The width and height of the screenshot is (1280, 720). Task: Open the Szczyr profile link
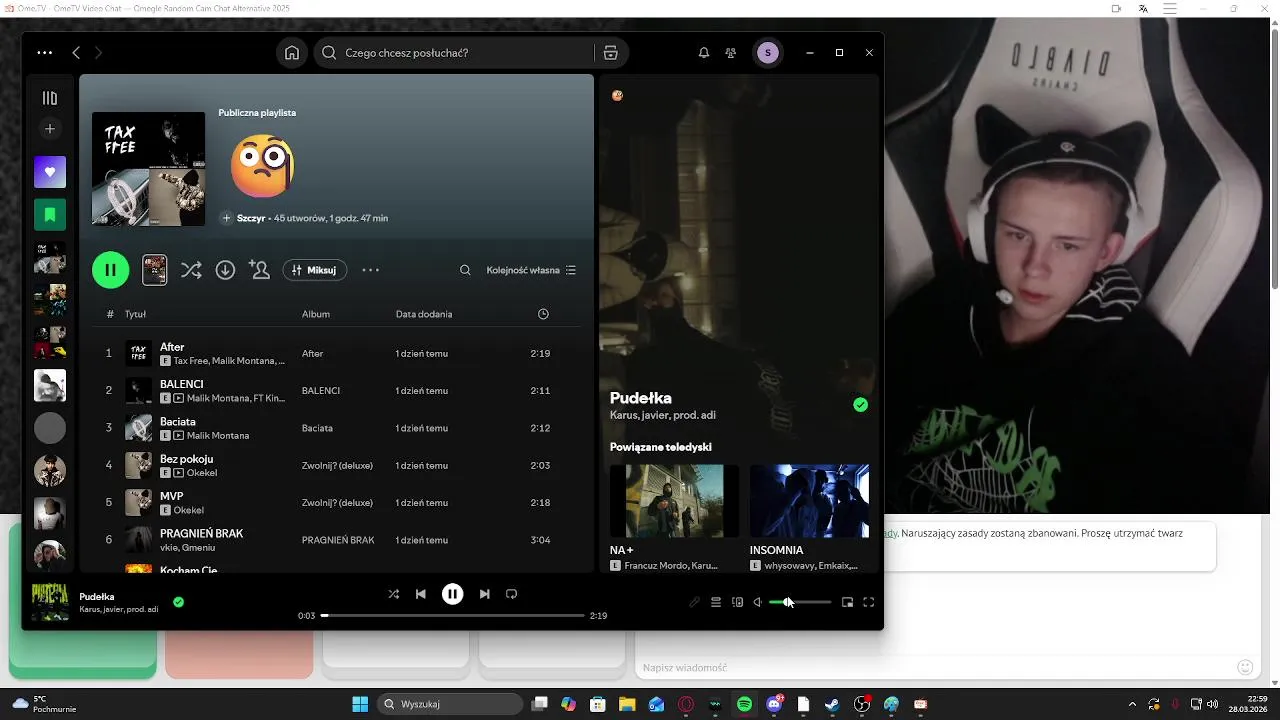point(251,218)
